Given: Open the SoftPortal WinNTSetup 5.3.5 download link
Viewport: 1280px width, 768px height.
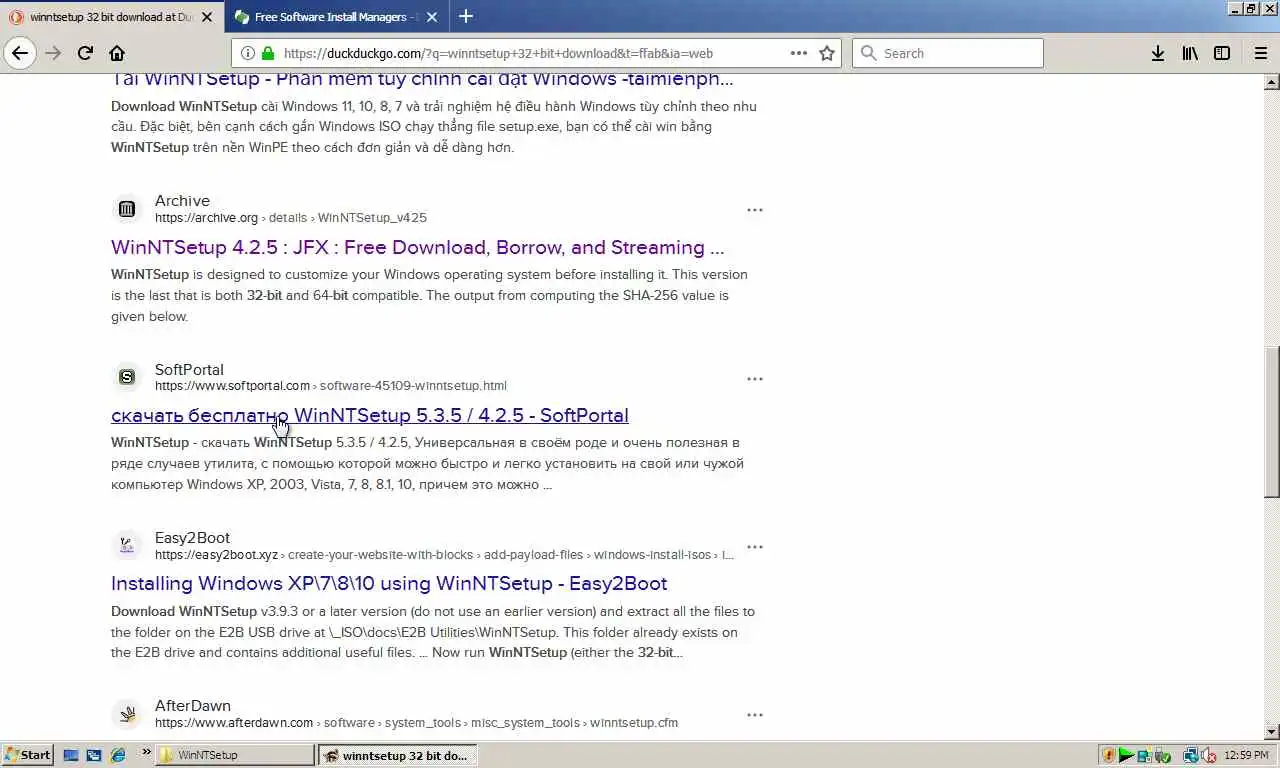Looking at the screenshot, I should coord(370,415).
